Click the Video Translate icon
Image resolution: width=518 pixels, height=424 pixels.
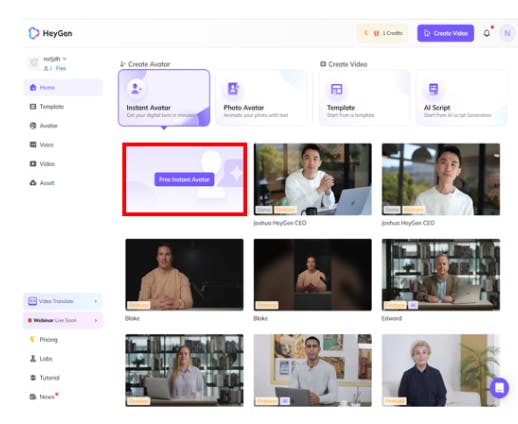tap(32, 301)
